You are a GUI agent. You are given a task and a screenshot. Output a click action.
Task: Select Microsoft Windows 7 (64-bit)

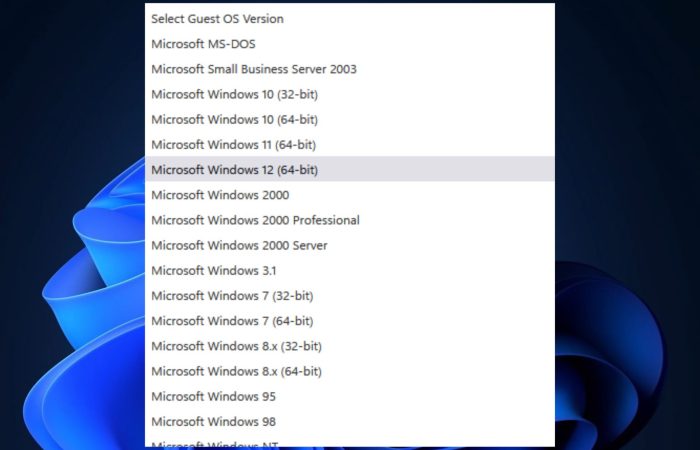tap(350, 321)
